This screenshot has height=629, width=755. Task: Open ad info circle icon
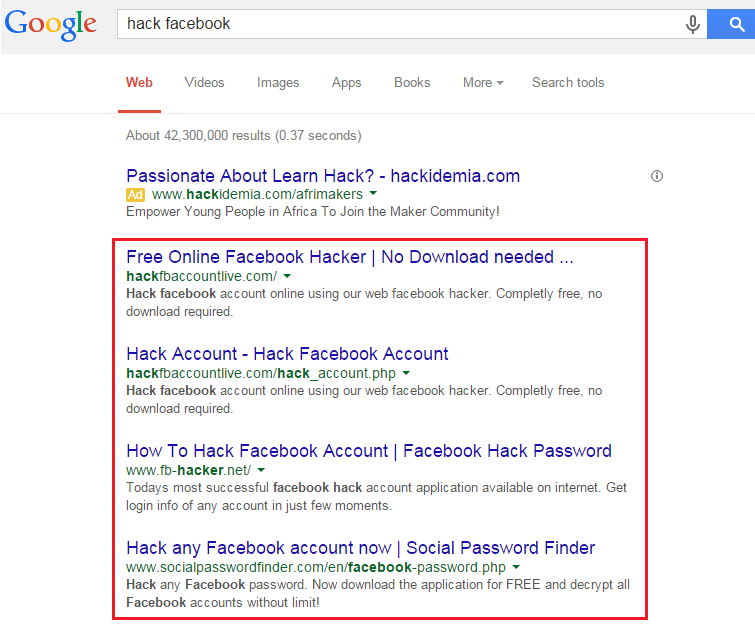[657, 176]
